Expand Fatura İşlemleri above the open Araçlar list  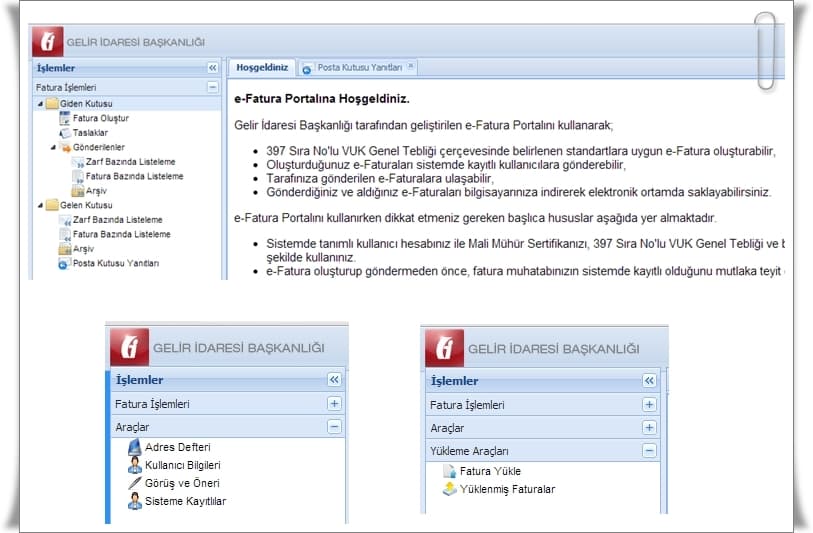(x=334, y=403)
